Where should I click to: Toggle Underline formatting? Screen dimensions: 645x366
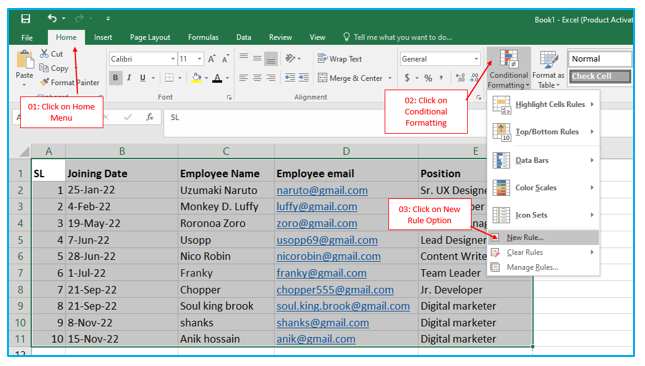[143, 78]
